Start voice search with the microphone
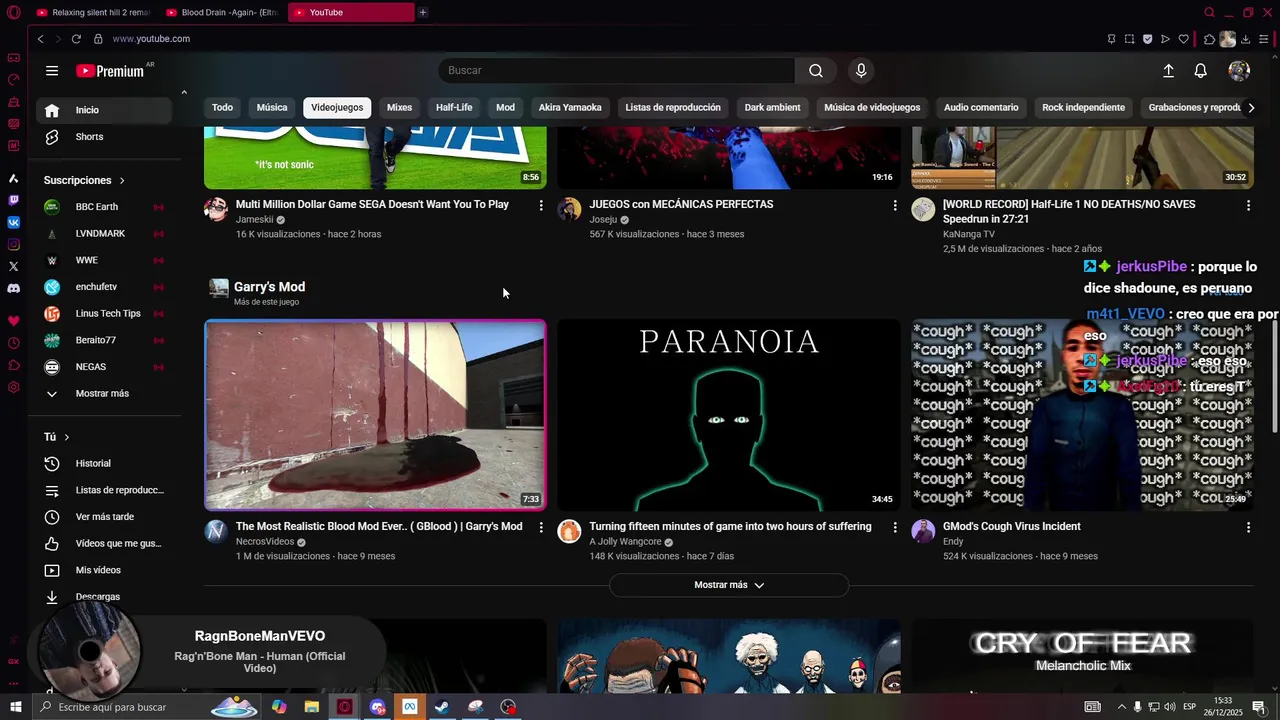The height and width of the screenshot is (720, 1280). 861,71
